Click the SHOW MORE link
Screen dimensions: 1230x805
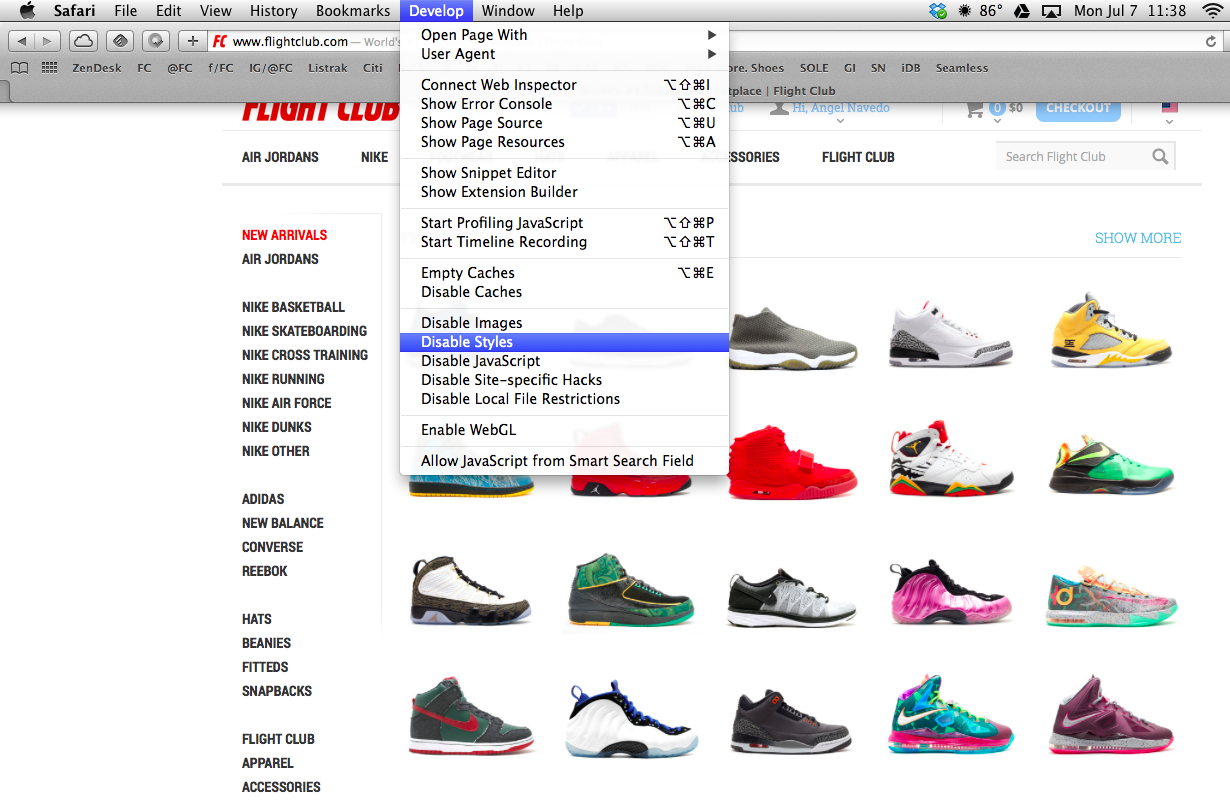[1138, 238]
